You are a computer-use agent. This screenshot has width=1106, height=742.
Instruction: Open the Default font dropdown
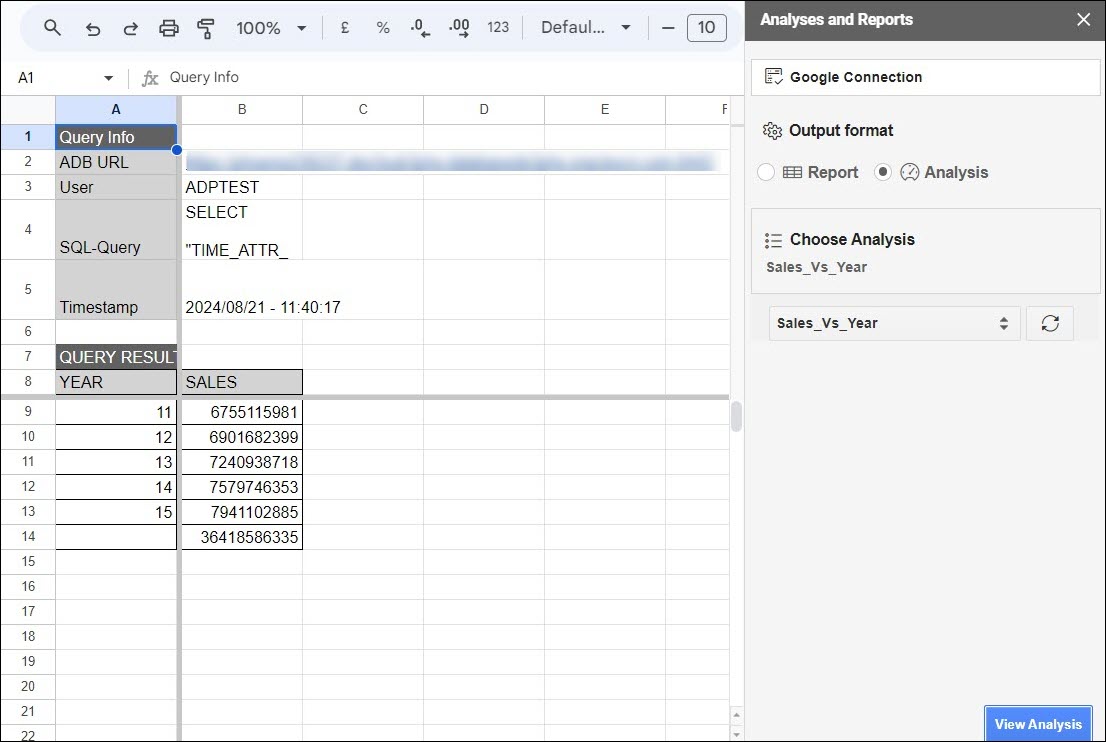tap(585, 28)
